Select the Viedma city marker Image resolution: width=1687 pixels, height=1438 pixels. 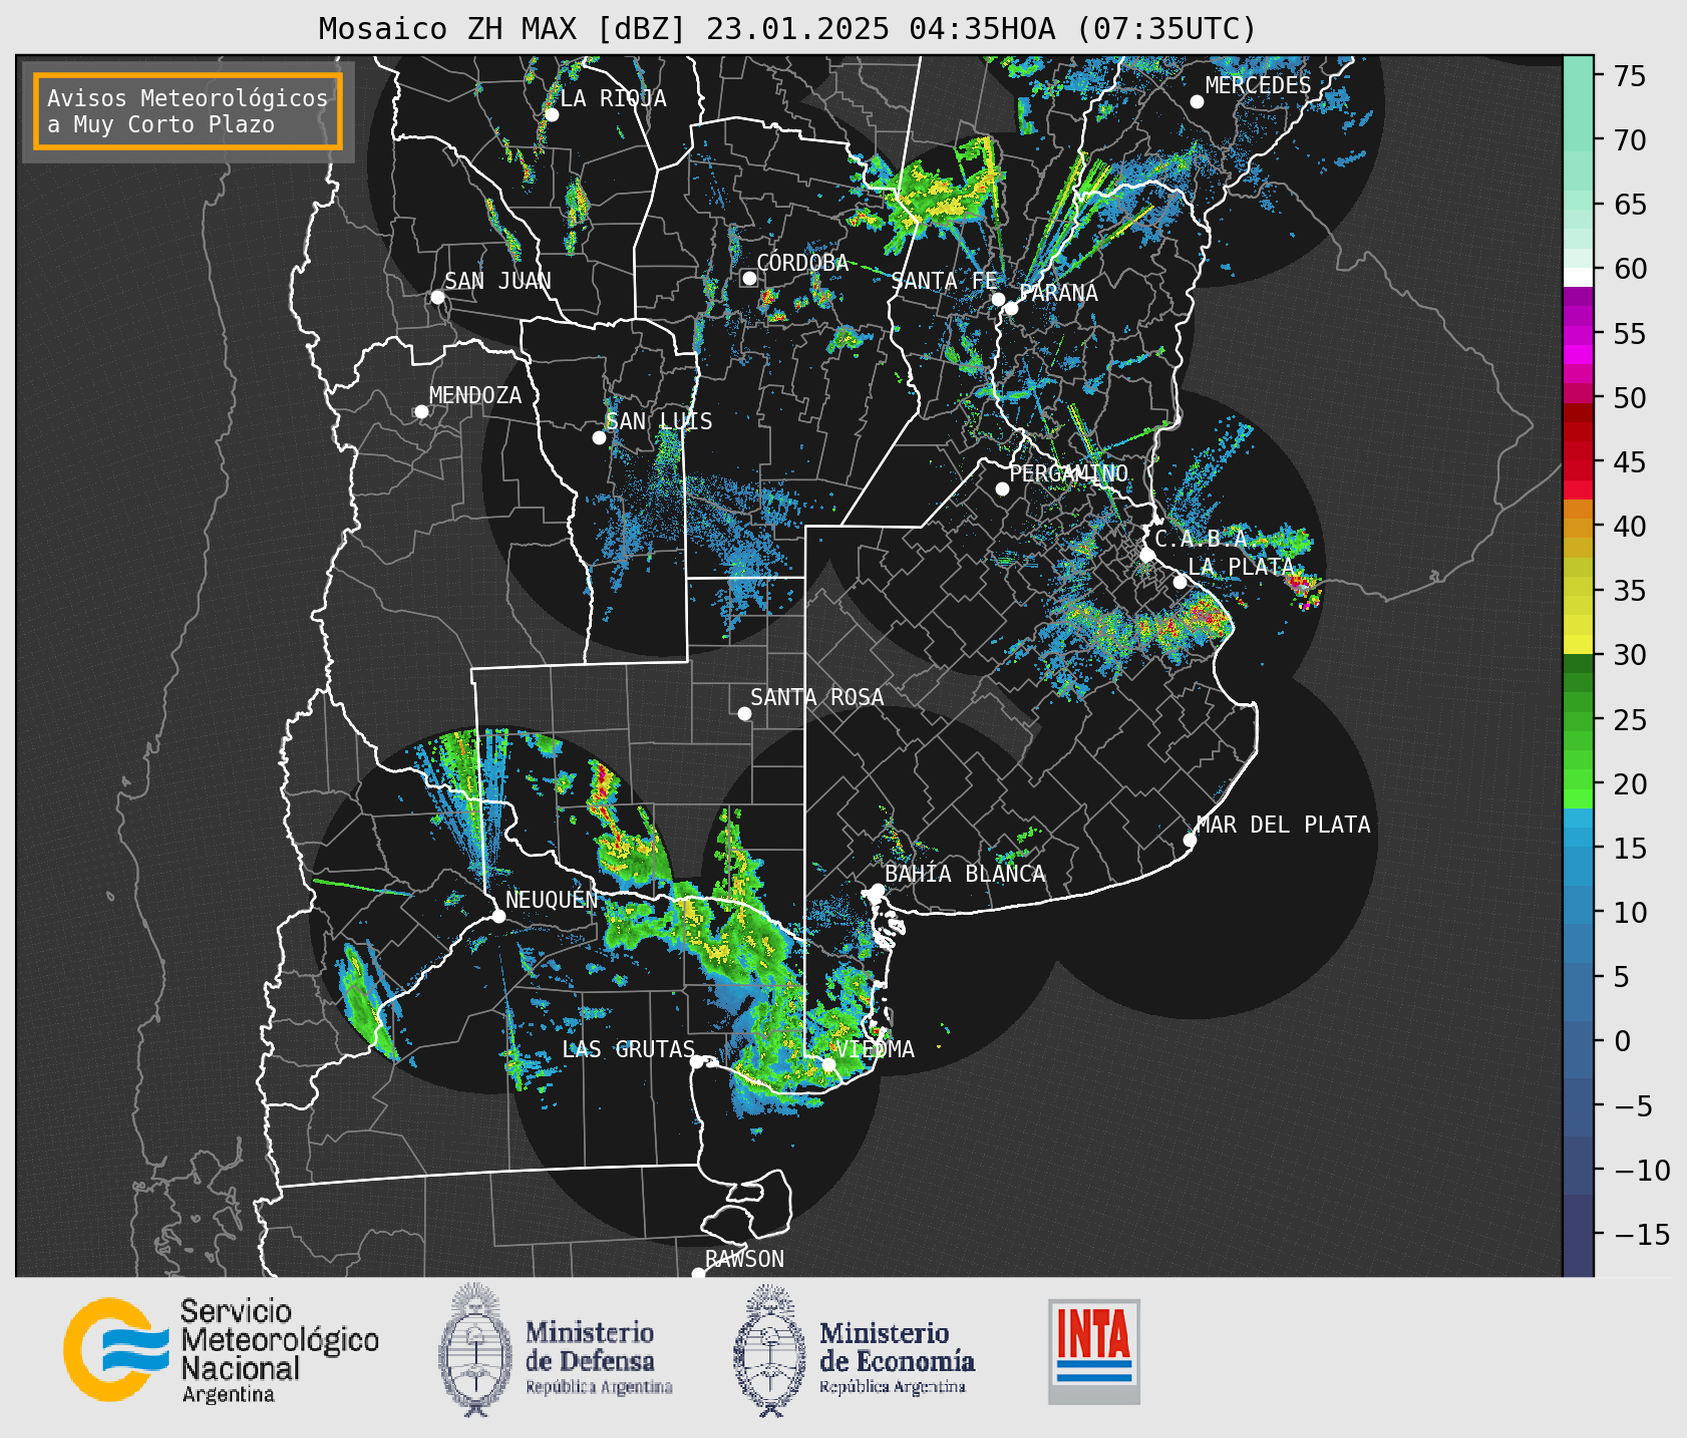click(829, 1065)
